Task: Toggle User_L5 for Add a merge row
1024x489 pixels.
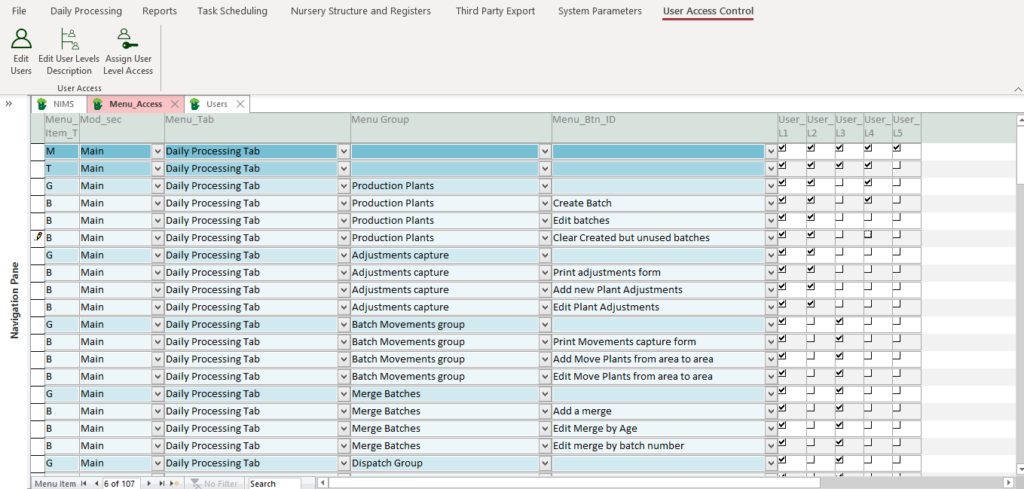Action: tap(897, 410)
